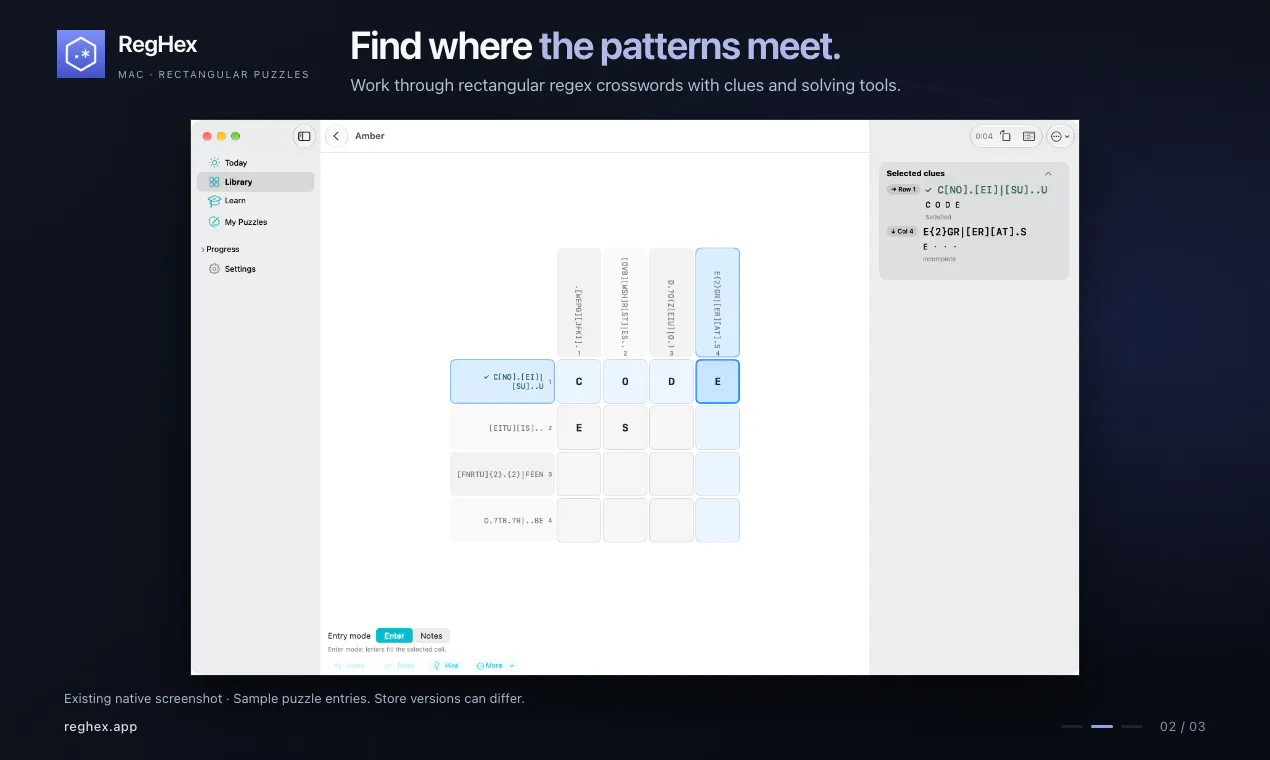Open the ellipsis options menu in the toolbar
The width and height of the screenshot is (1270, 760).
pos(1059,136)
